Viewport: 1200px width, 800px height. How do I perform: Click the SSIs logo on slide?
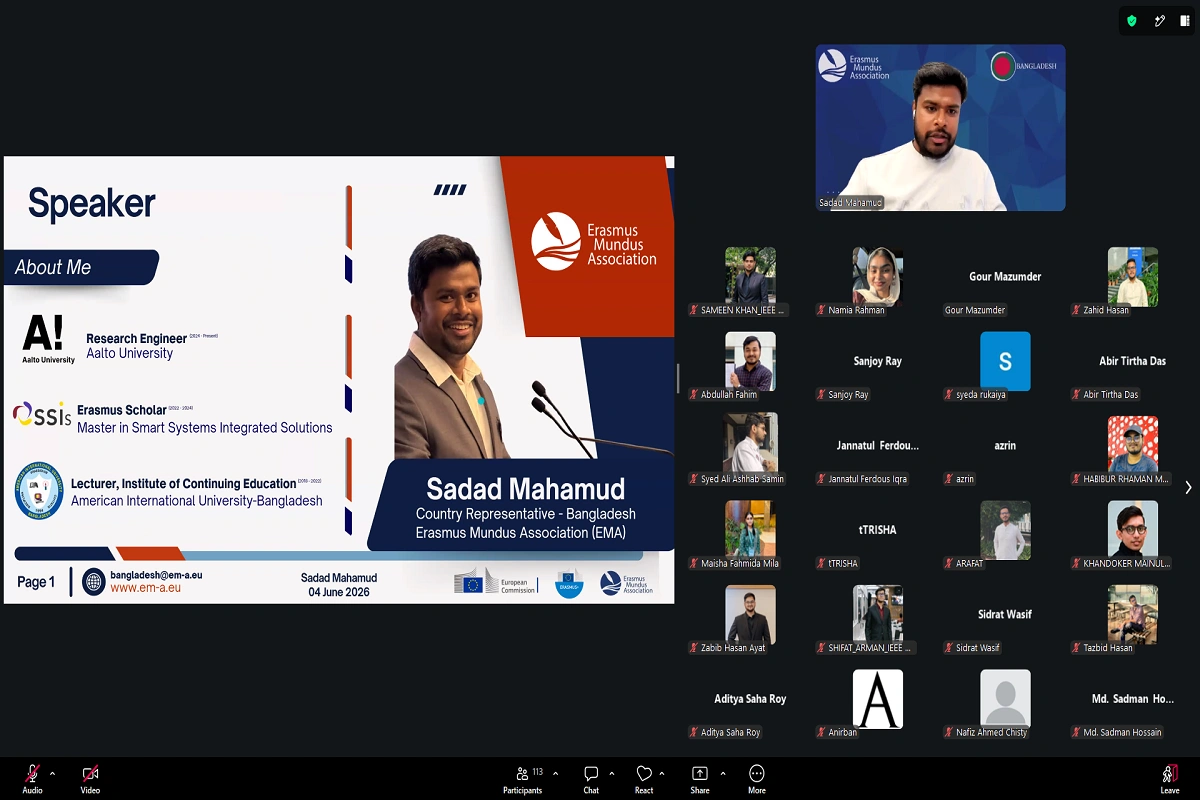[x=42, y=414]
